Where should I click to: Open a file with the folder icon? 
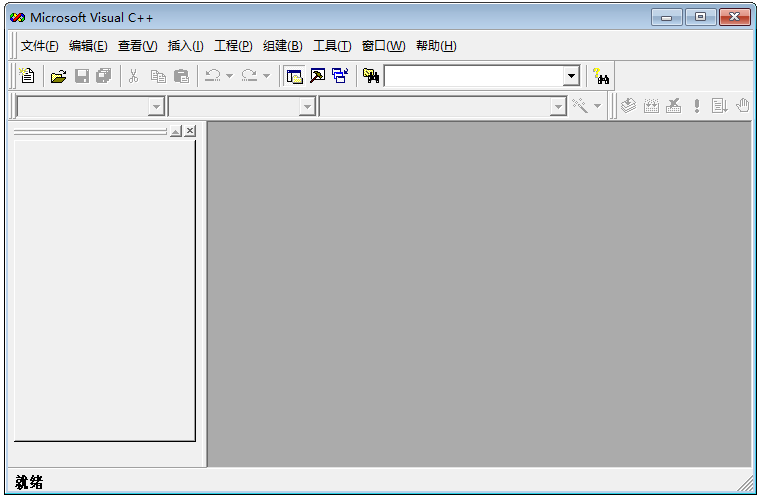coord(58,76)
